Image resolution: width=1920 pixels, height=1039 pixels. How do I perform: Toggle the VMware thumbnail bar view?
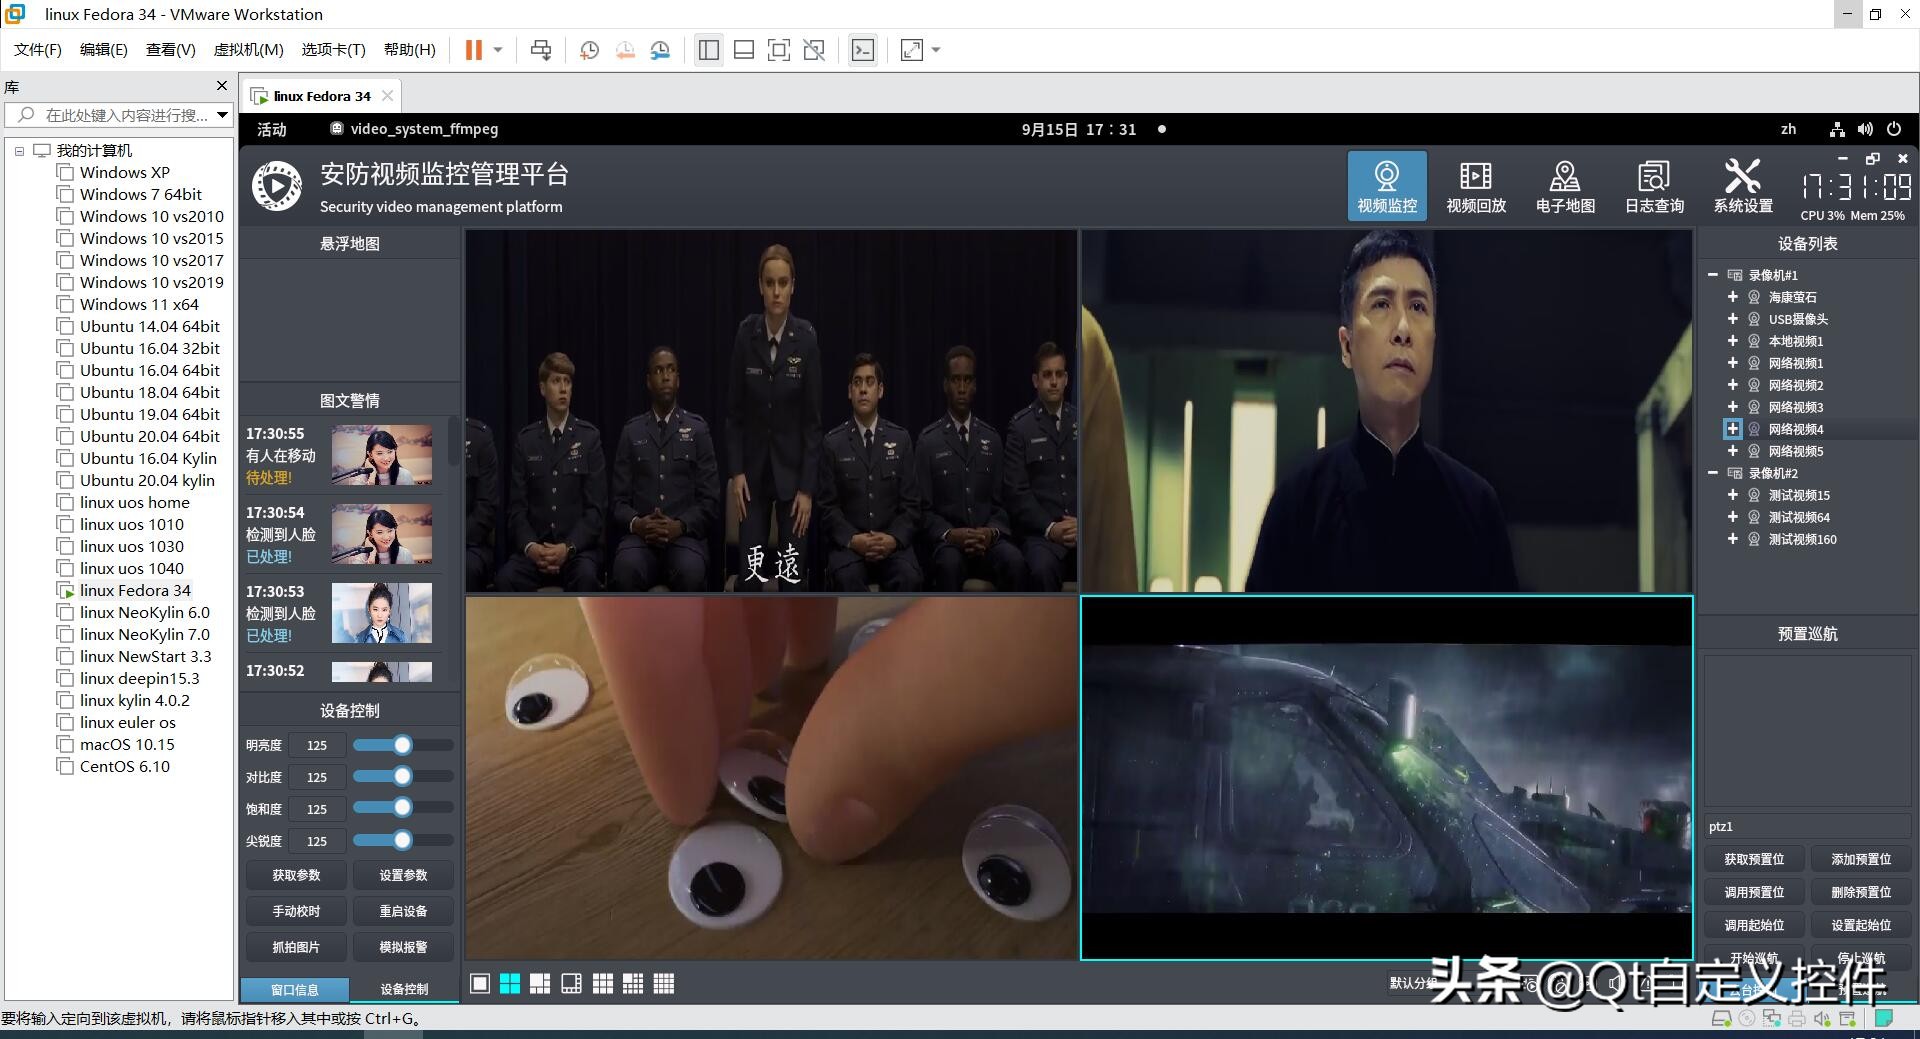744,50
